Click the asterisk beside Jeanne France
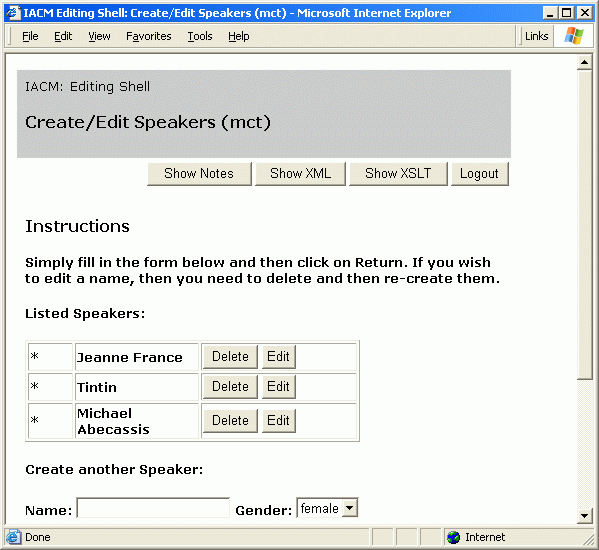 (35, 357)
